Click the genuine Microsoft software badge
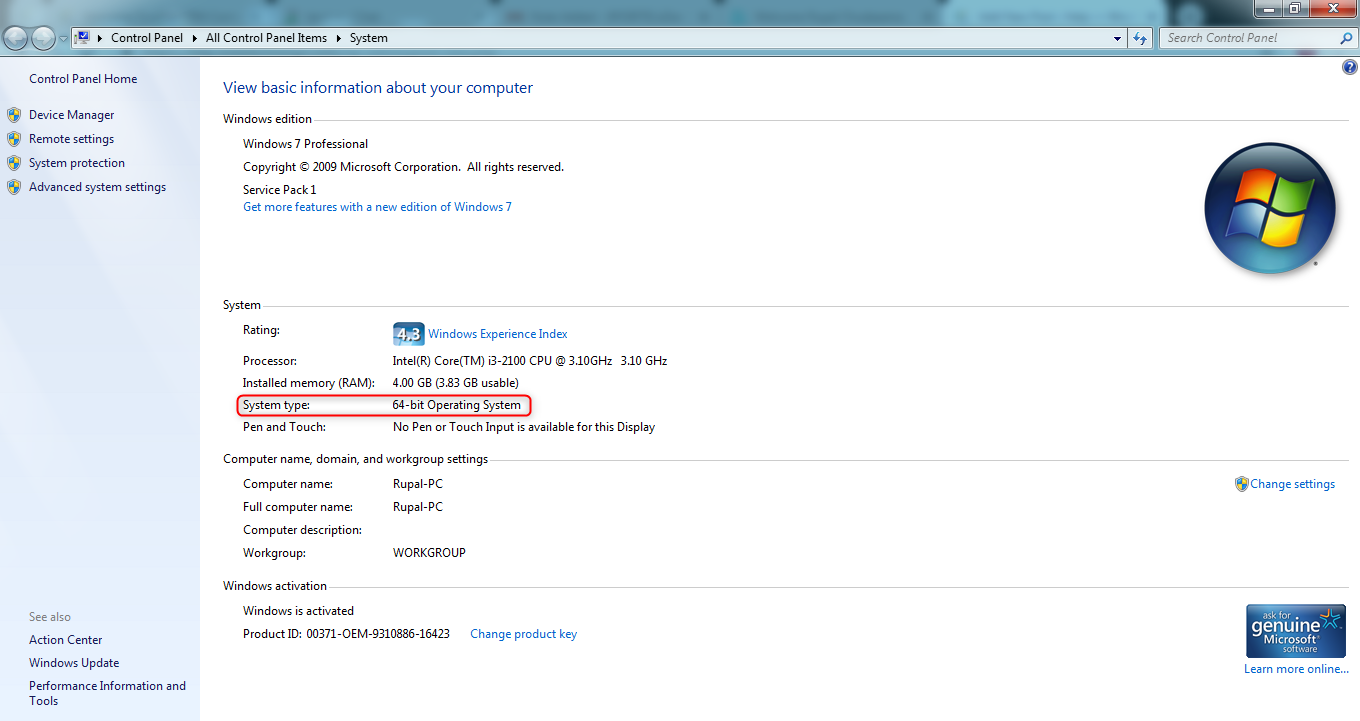Viewport: 1360px width, 721px height. (x=1295, y=631)
